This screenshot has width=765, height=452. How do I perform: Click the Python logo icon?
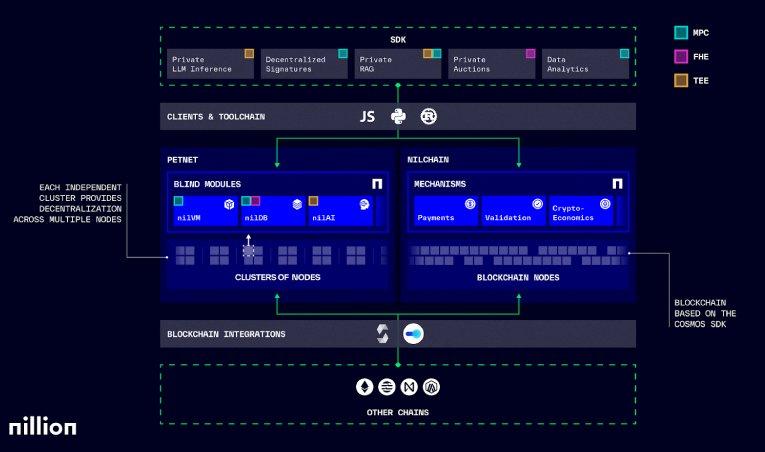tap(398, 117)
